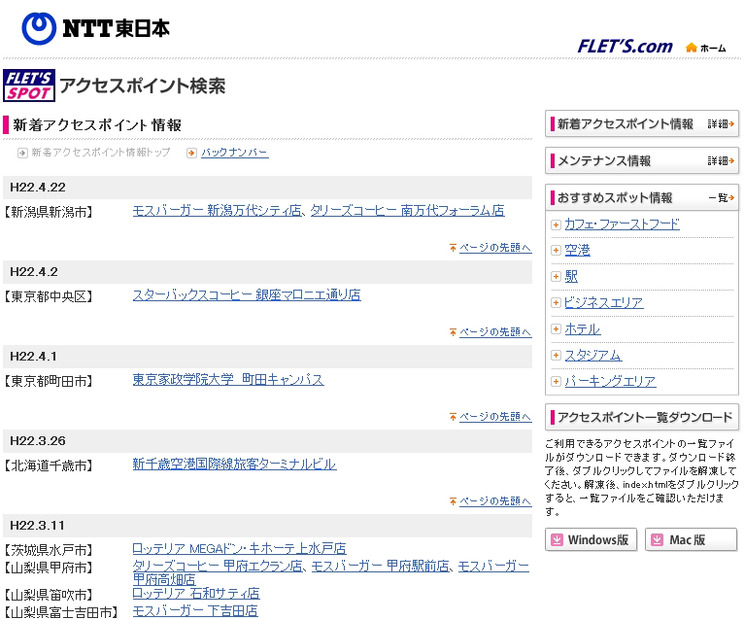744x620 pixels.
Task: Open スターバックスコーヒー 銀座マロニエ通り店 link
Action: click(x=246, y=295)
